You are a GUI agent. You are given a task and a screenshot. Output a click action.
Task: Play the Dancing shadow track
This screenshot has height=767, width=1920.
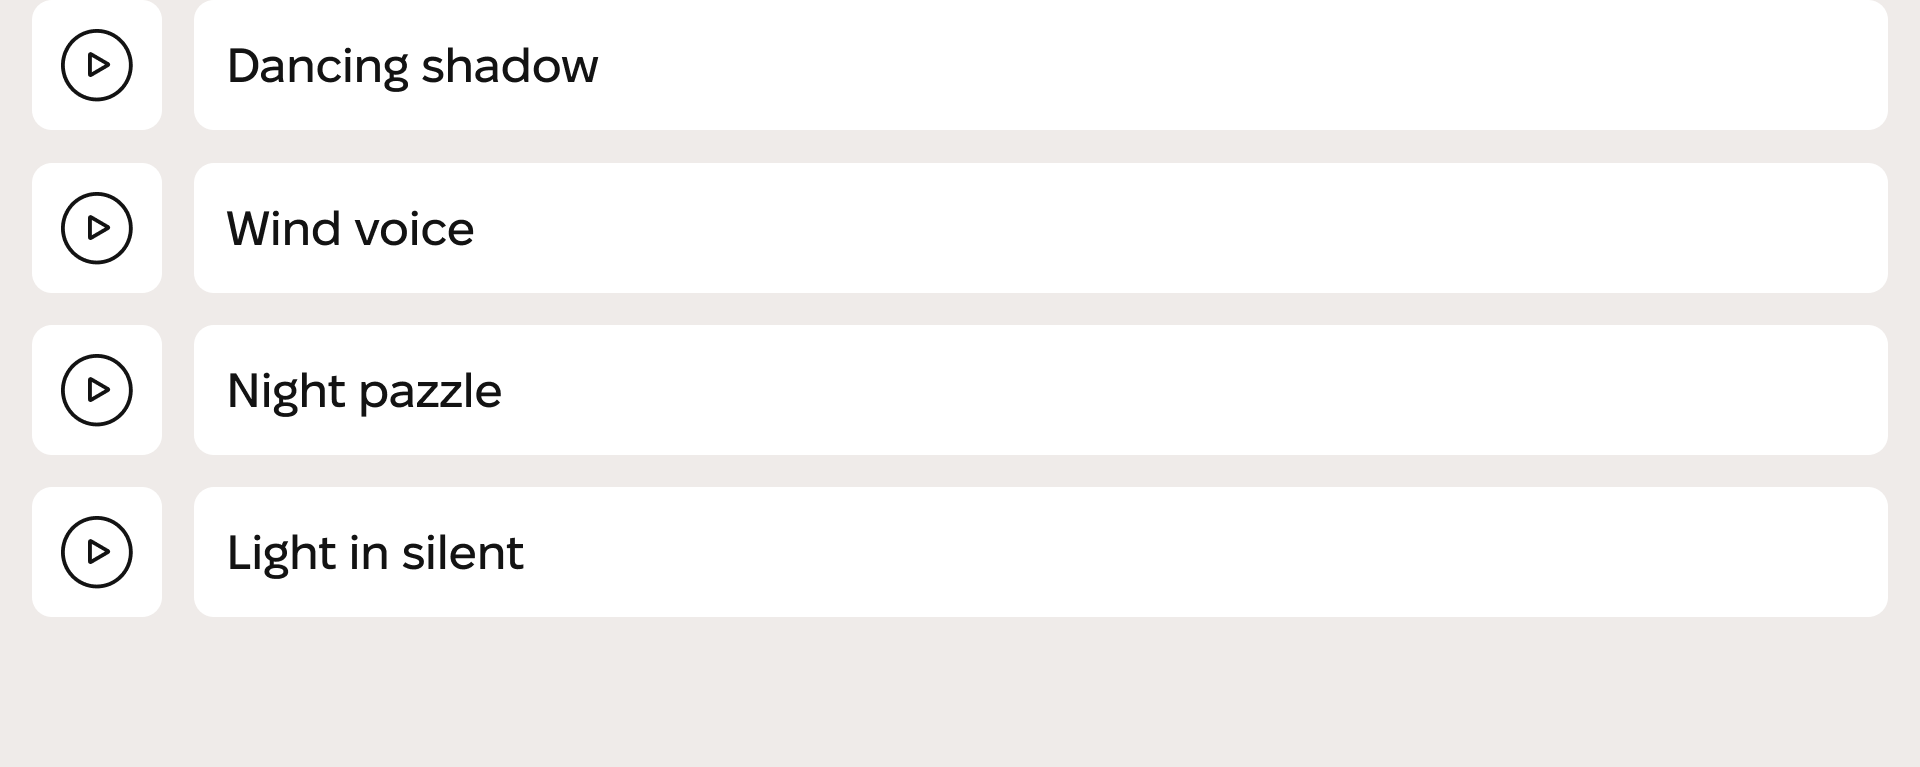click(x=97, y=65)
